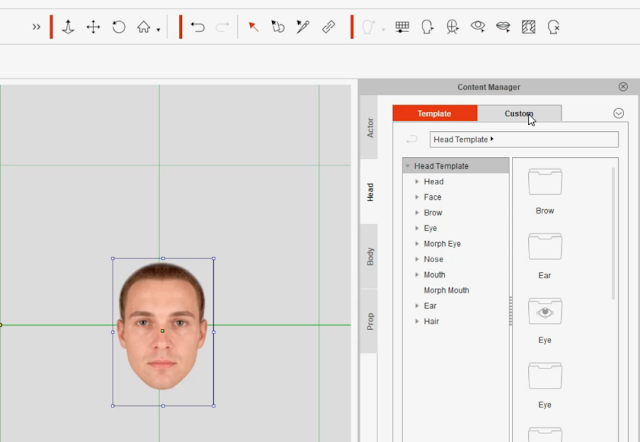Open the Body side tab
Screen dimensions: 640x442
369,256
